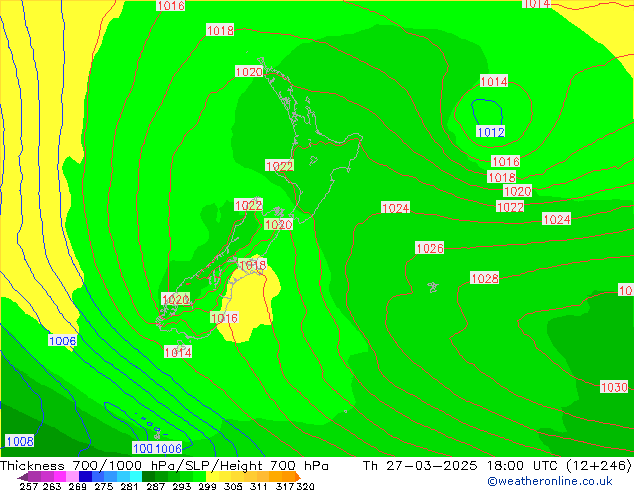
Task: Click the 1018 label near the top
Action: pyautogui.click(x=220, y=30)
